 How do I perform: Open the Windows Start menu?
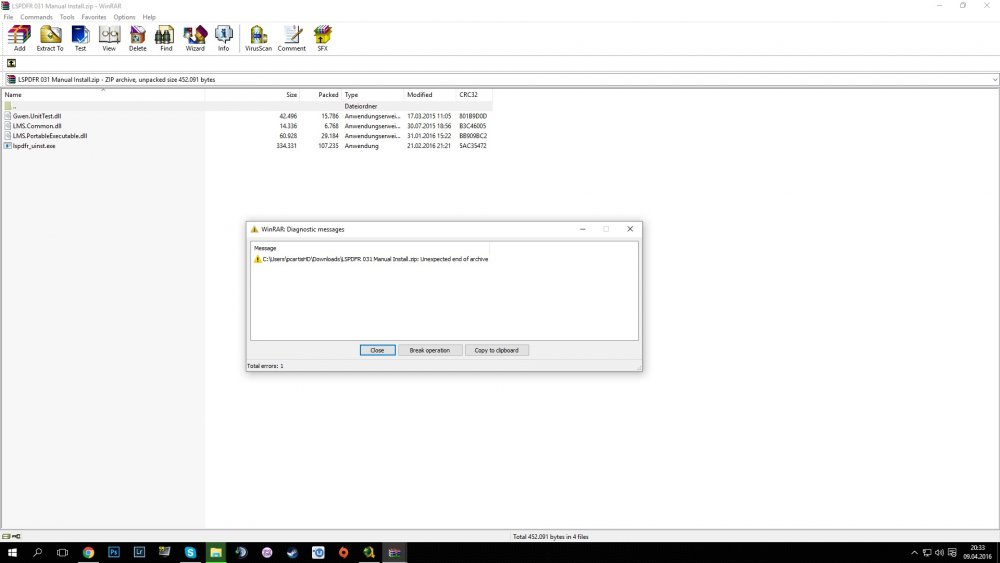(x=12, y=553)
